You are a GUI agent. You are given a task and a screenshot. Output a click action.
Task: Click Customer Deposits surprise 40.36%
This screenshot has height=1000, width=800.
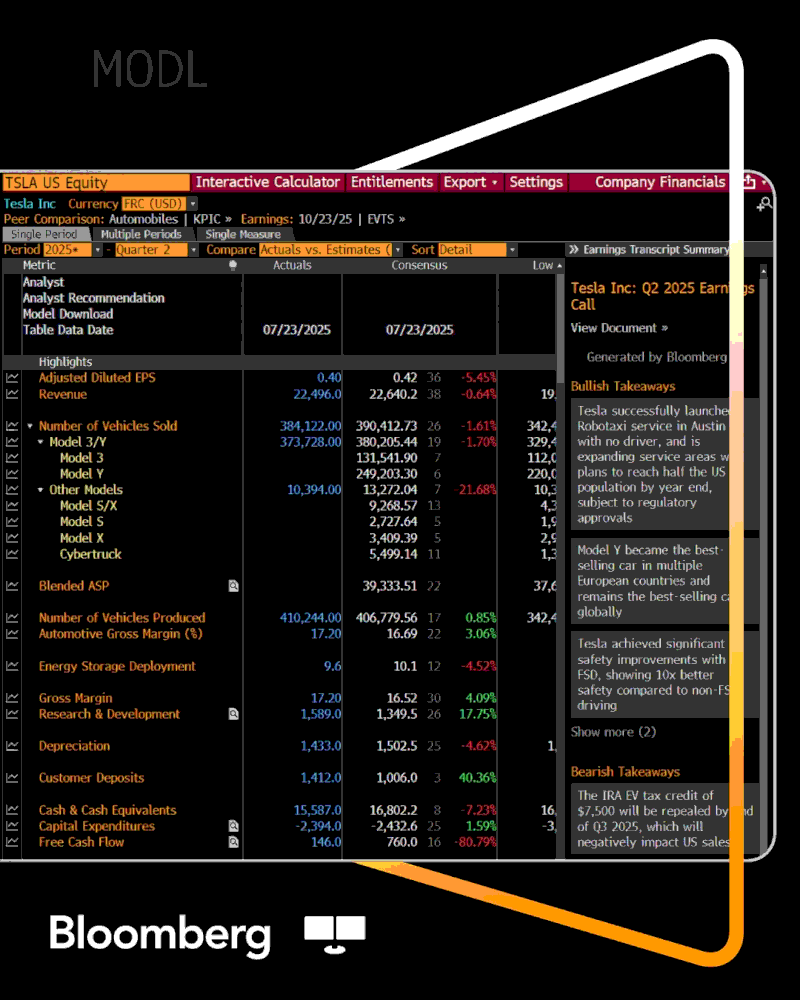point(477,778)
